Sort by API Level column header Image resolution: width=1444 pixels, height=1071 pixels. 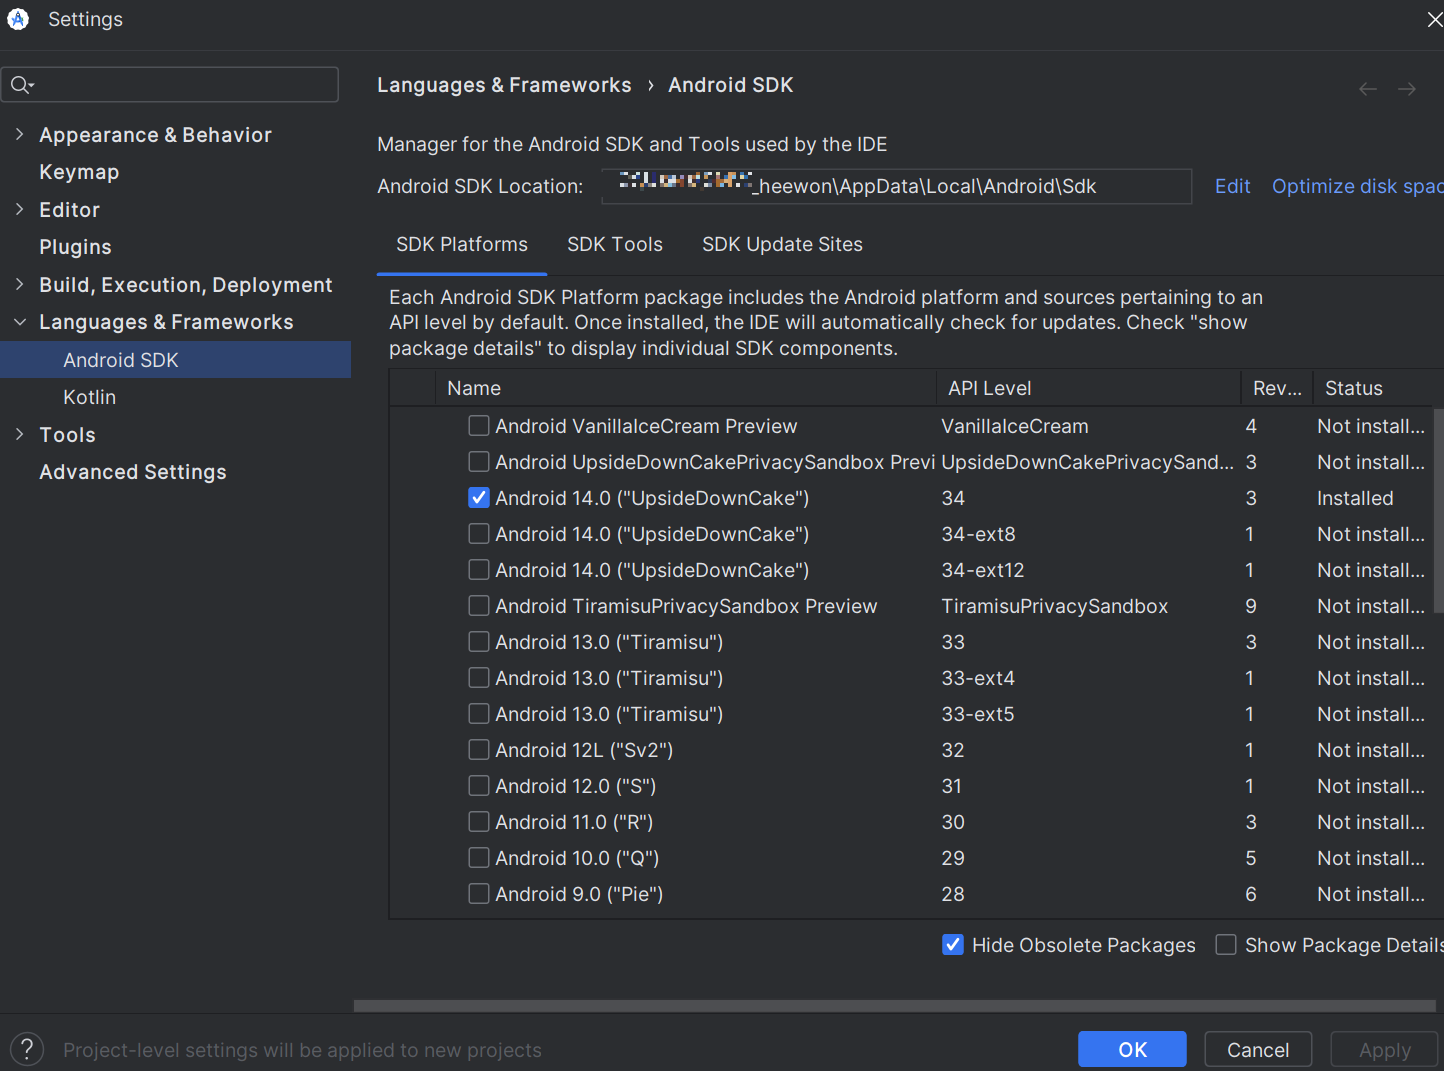pyautogui.click(x=1088, y=388)
